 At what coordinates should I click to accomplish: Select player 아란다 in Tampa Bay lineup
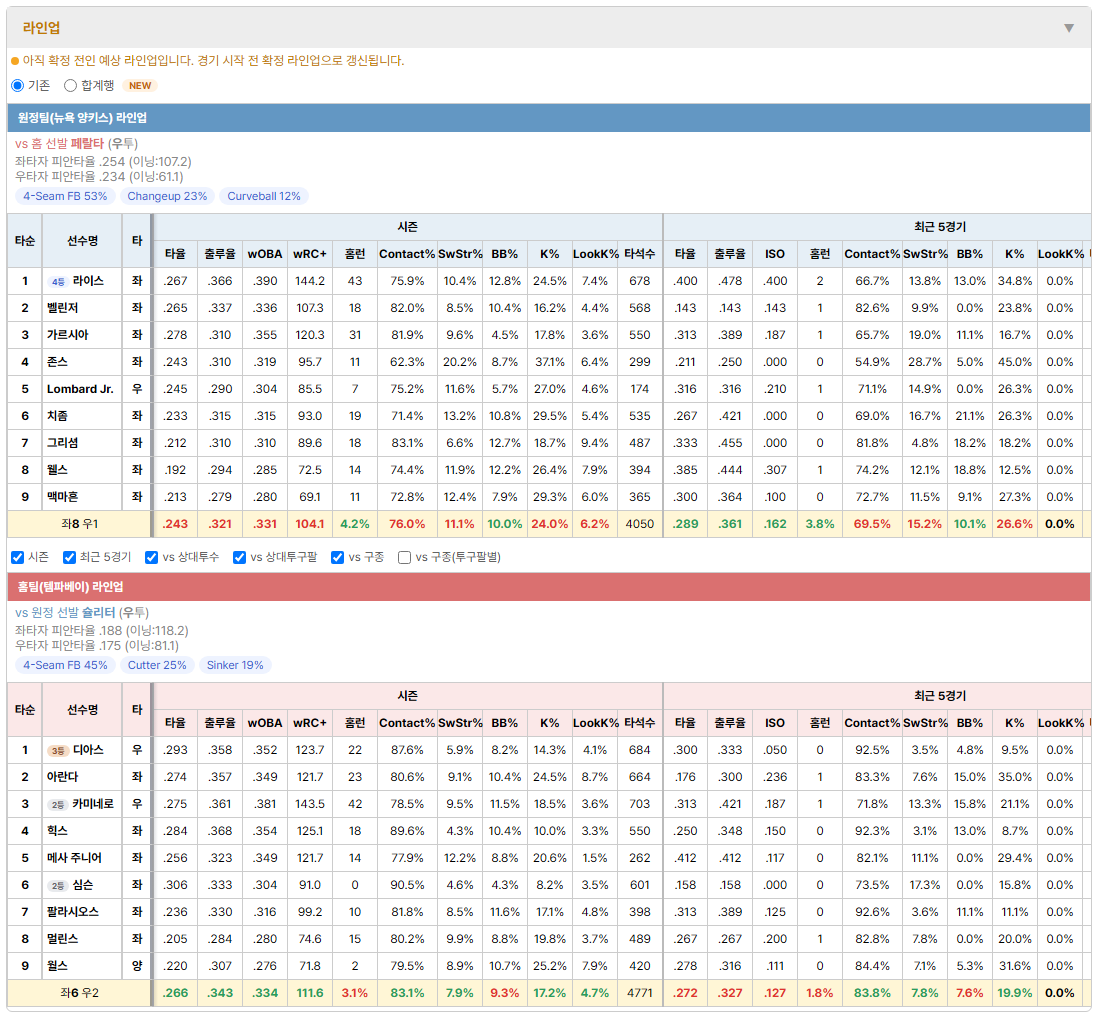pos(62,777)
